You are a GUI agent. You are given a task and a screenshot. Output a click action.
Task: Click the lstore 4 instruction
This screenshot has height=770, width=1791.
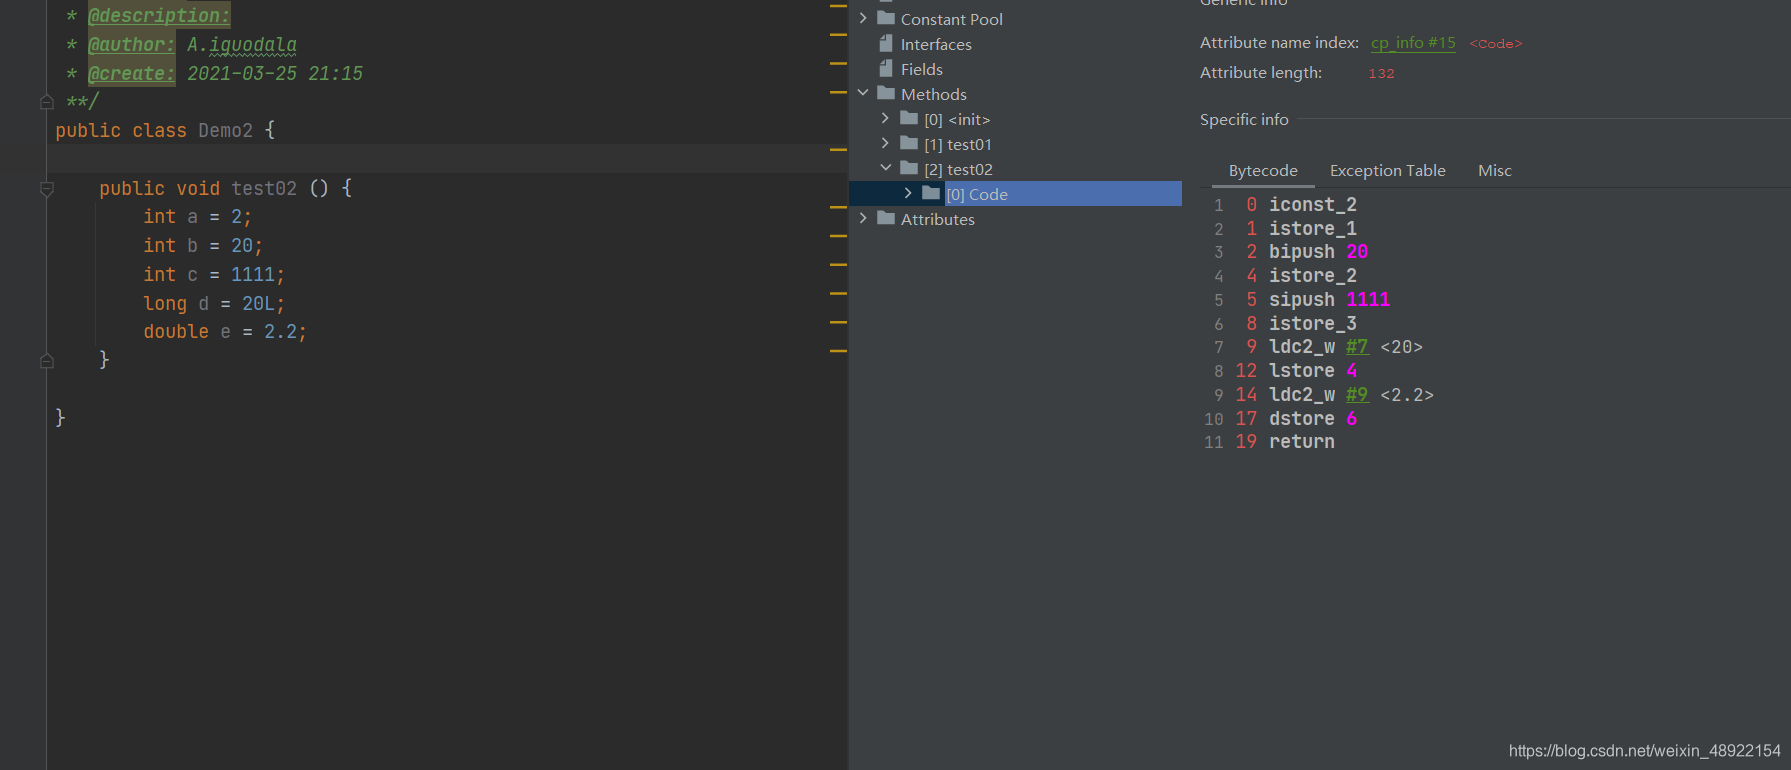click(1313, 371)
